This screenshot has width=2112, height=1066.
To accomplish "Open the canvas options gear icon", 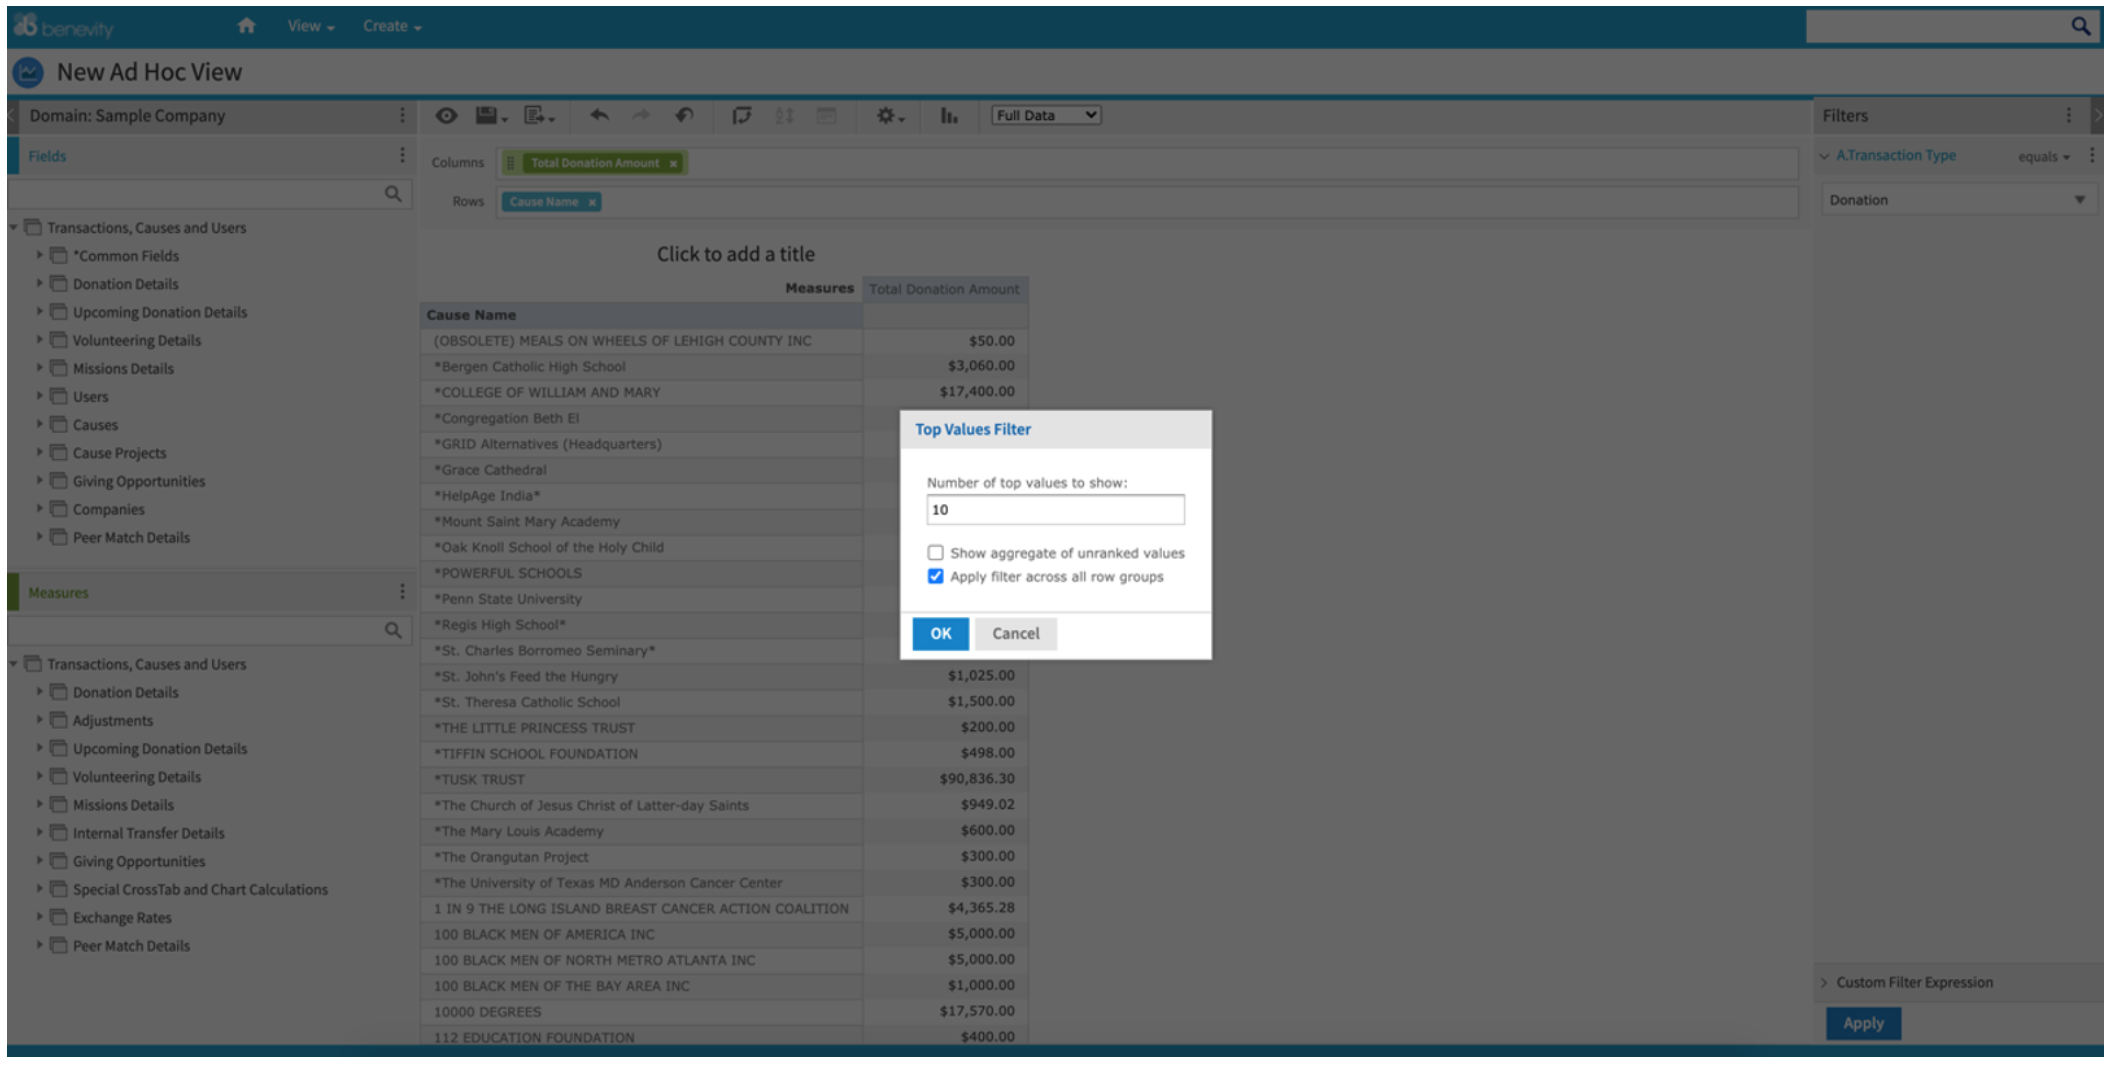I will click(x=884, y=115).
